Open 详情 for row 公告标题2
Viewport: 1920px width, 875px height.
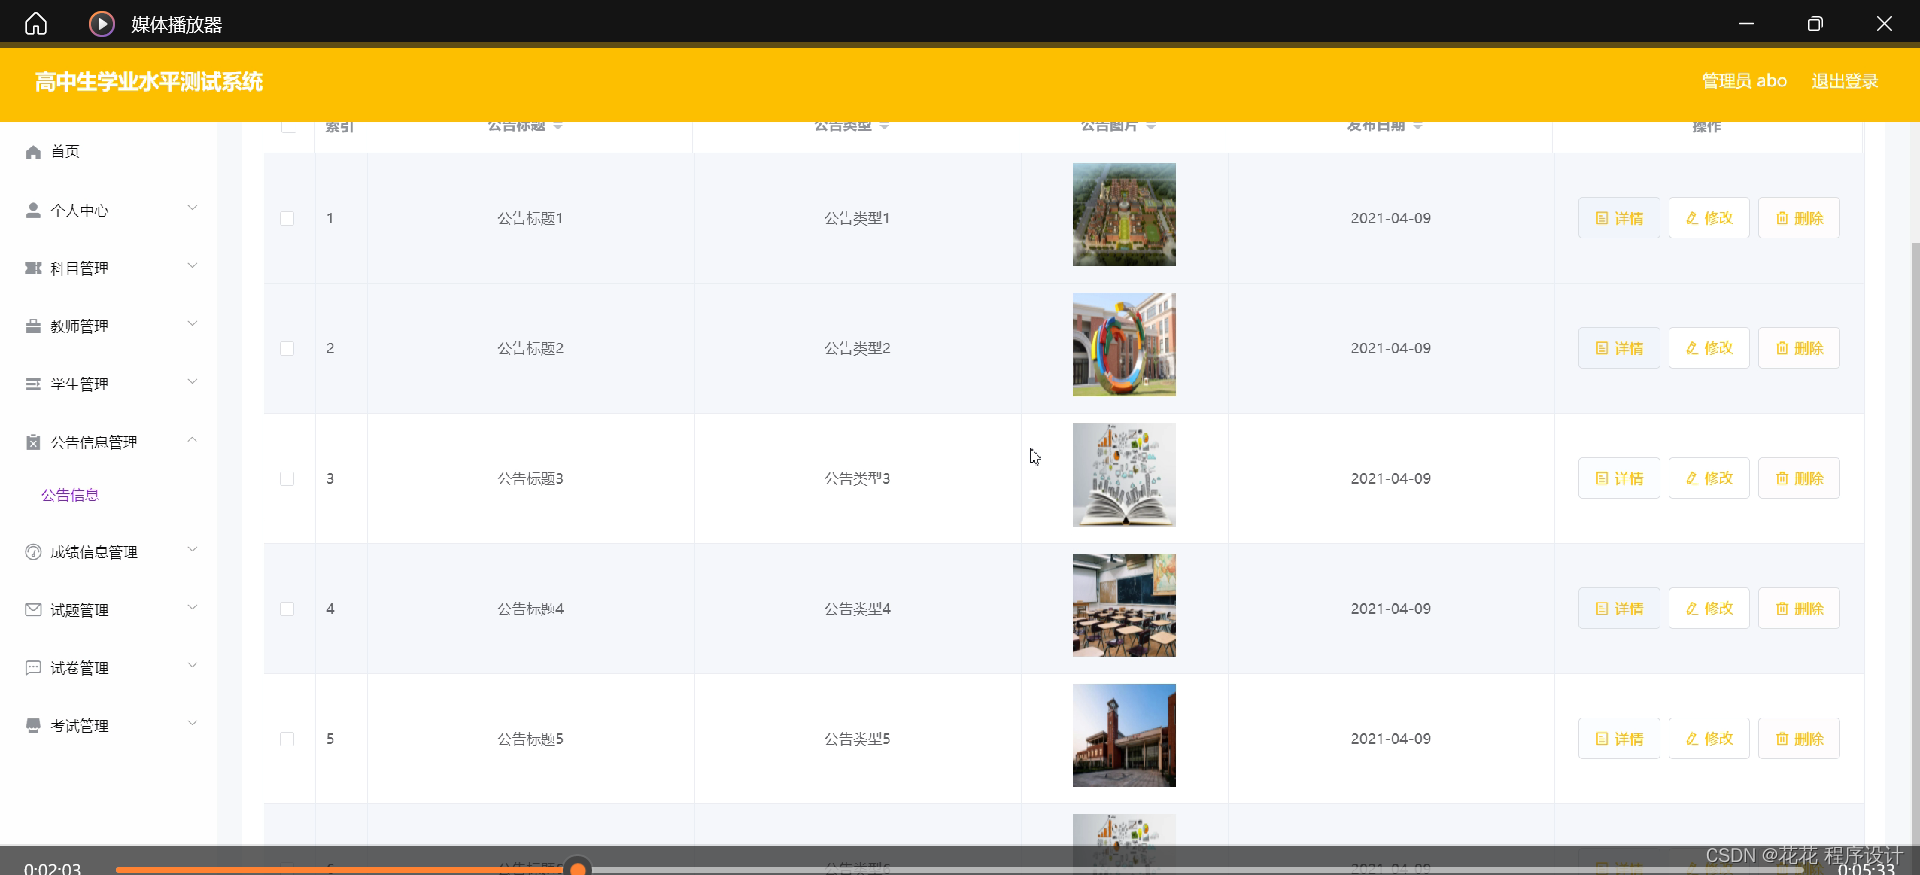coord(1619,348)
